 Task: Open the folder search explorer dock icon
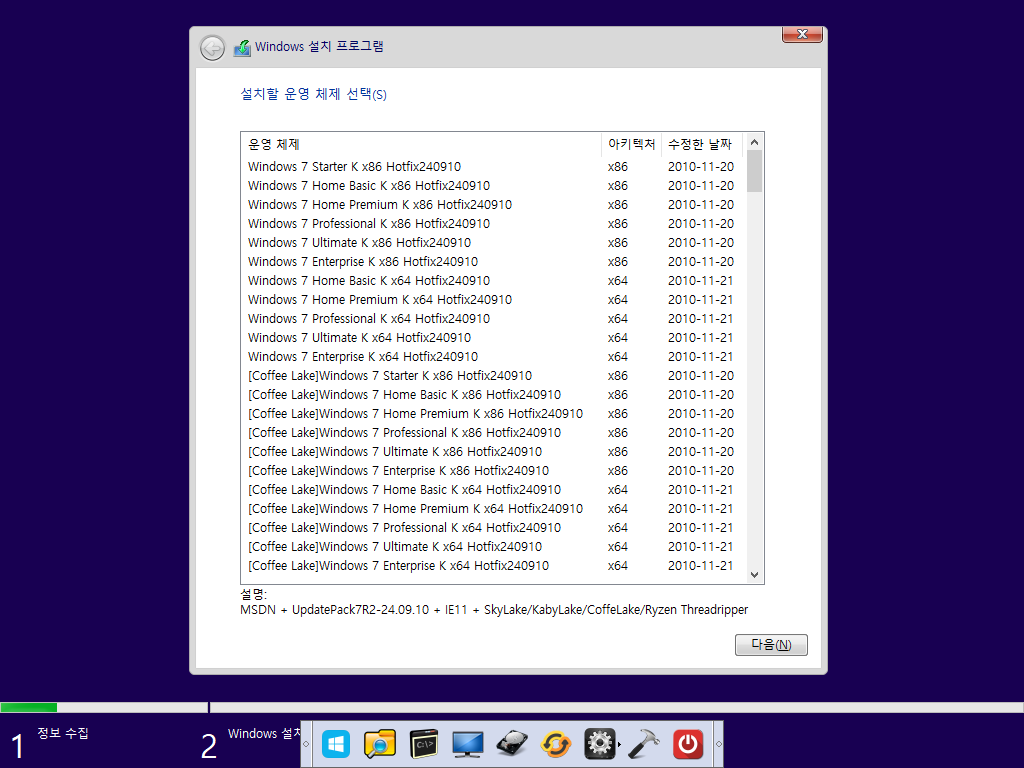379,744
